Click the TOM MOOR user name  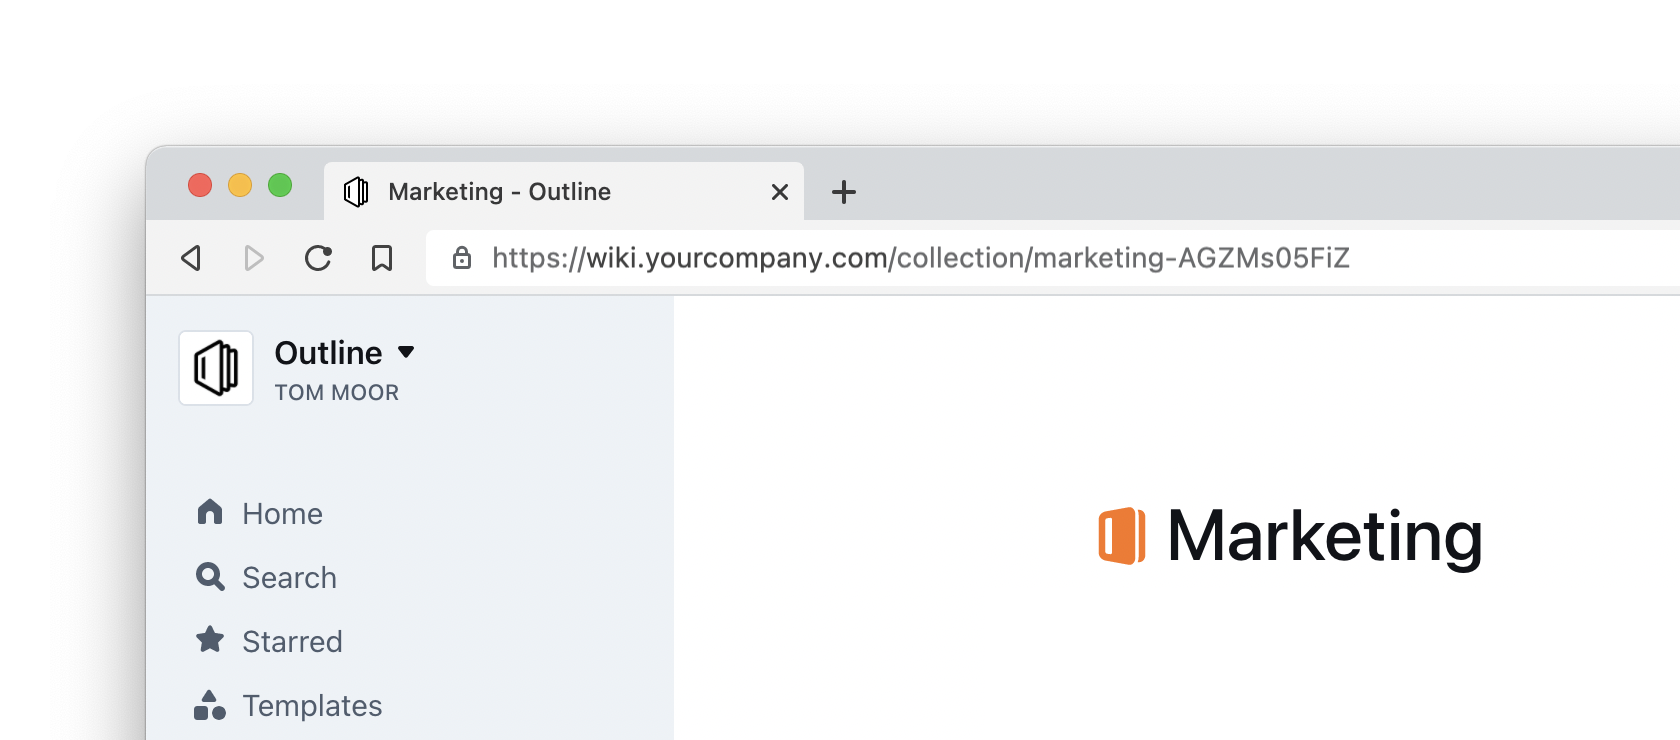[x=337, y=393]
